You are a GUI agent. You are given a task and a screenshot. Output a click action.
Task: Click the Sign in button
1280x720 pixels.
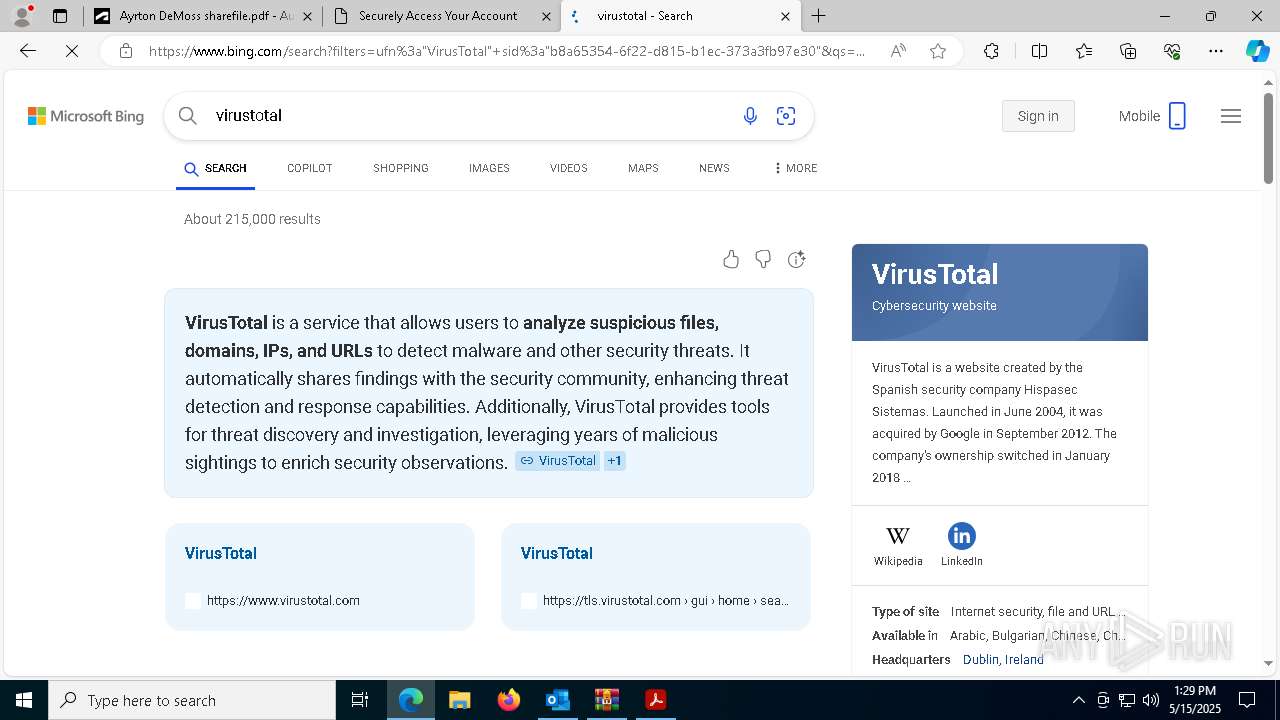(x=1038, y=116)
